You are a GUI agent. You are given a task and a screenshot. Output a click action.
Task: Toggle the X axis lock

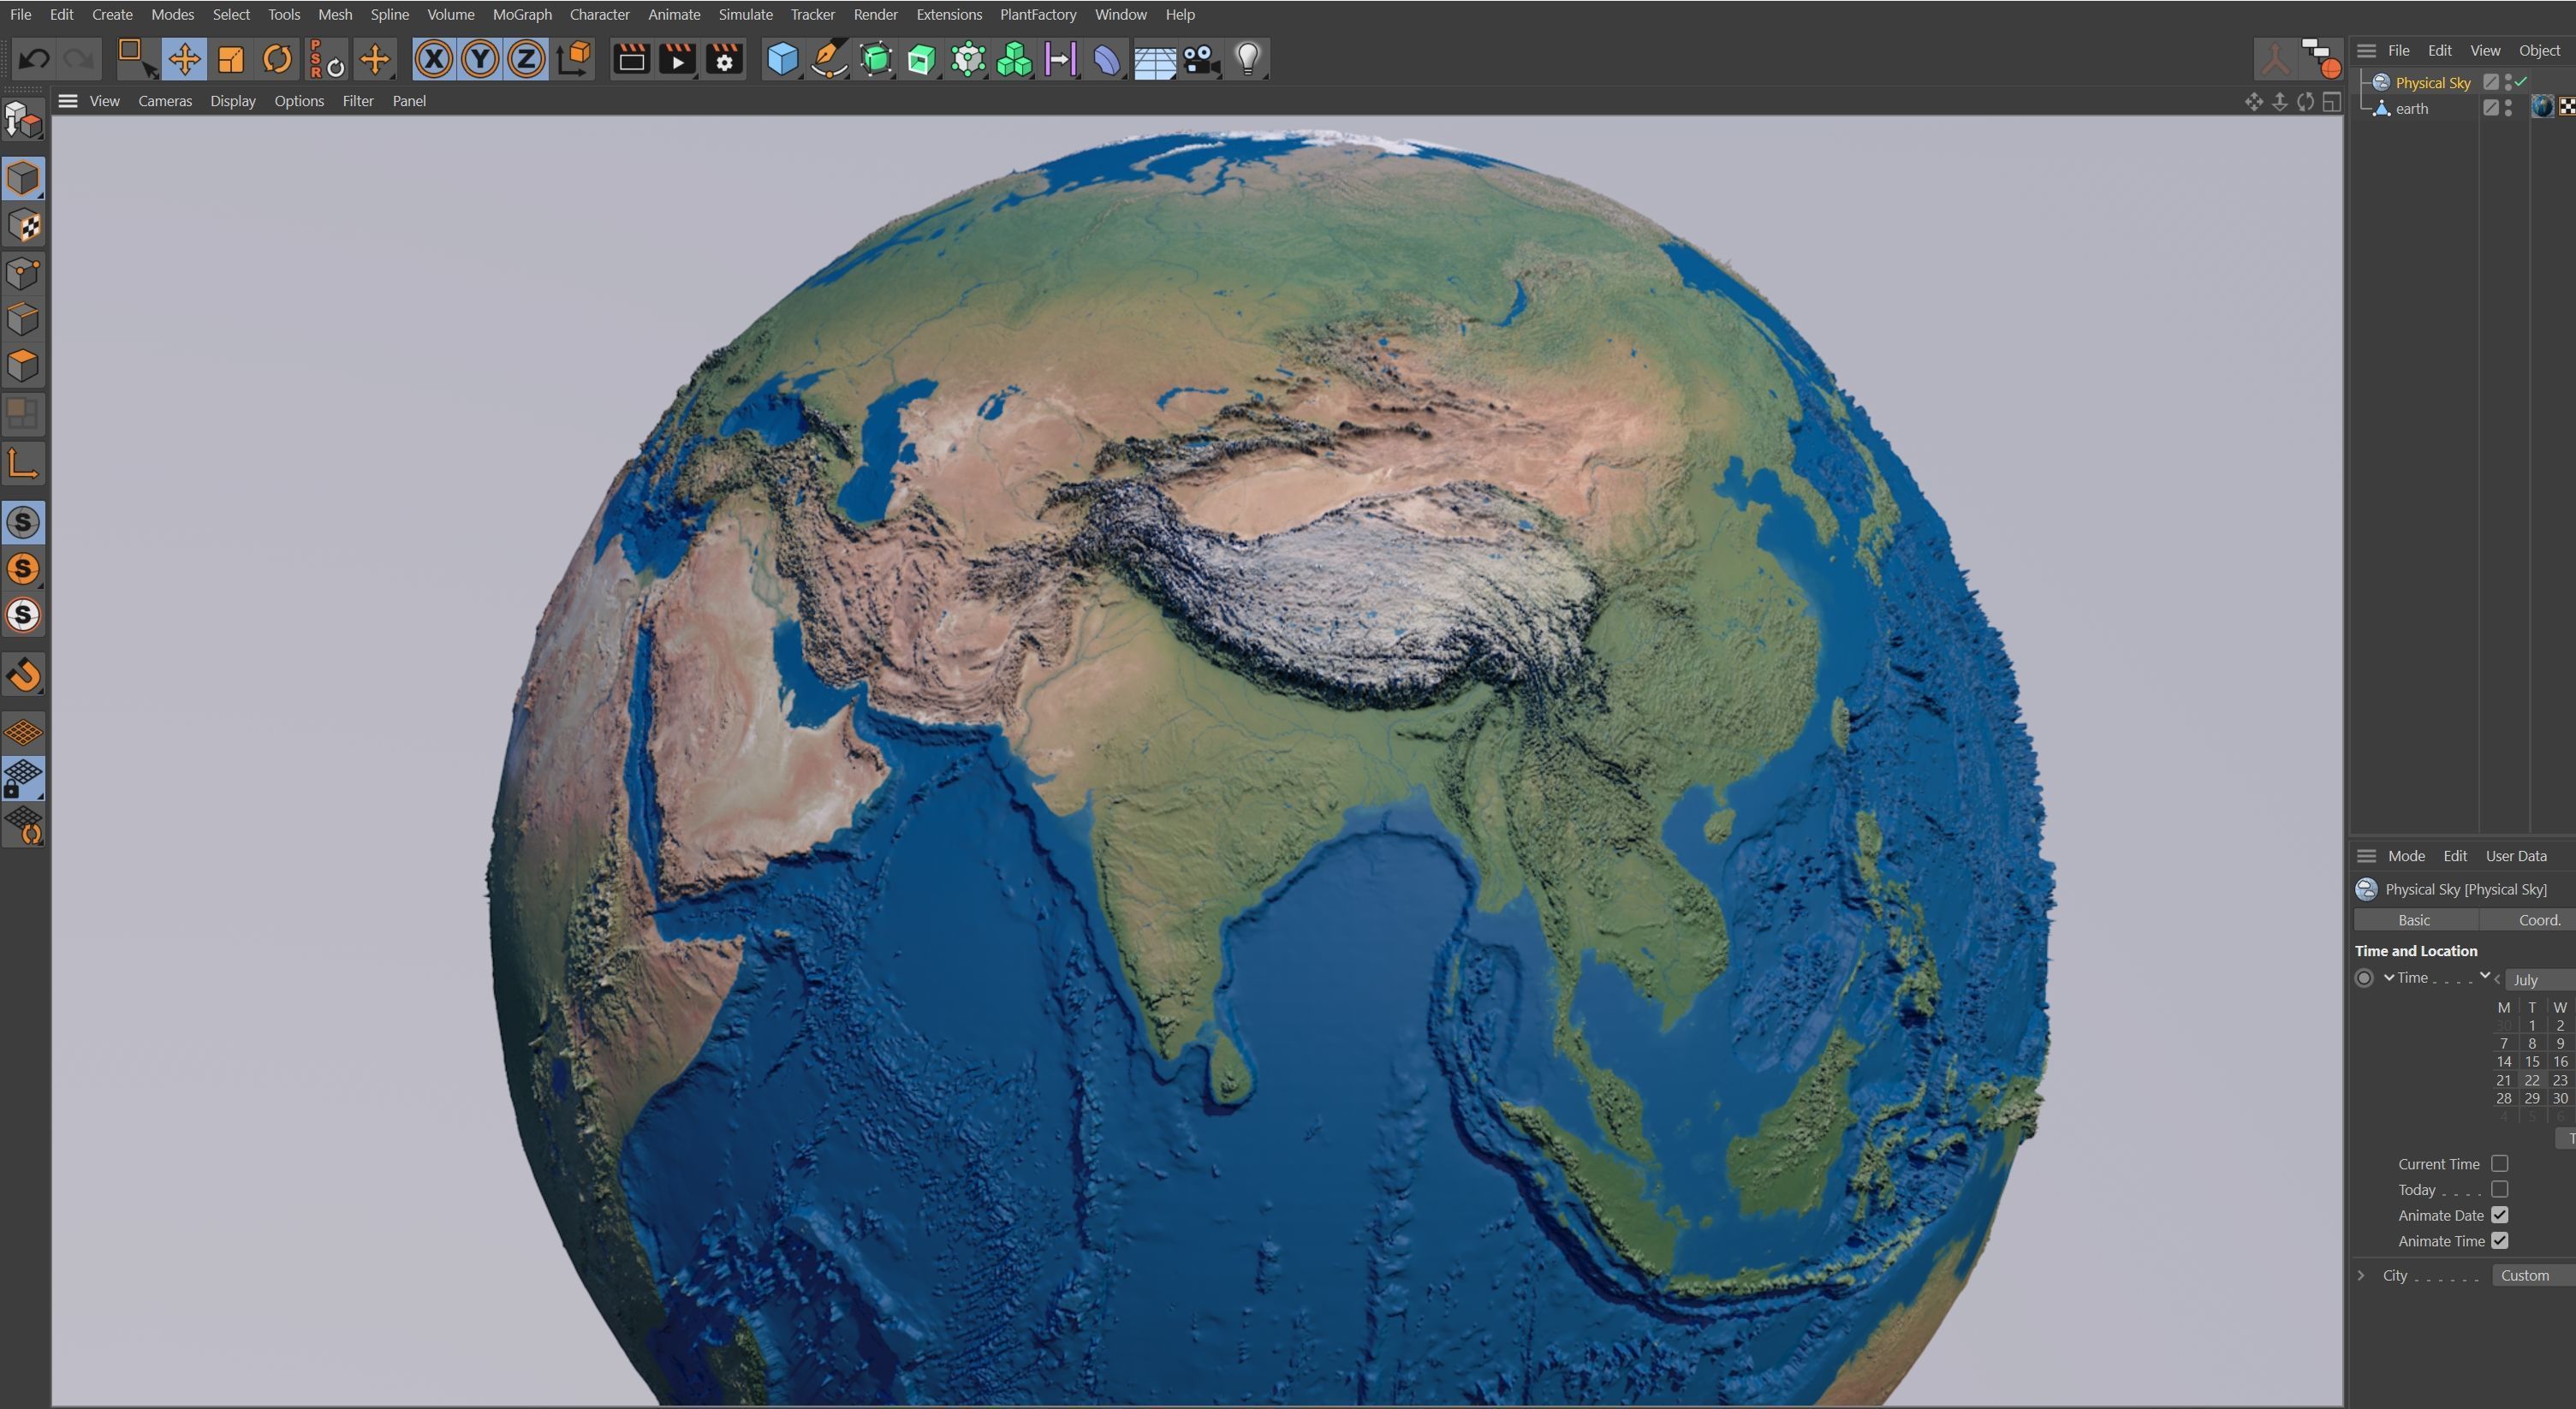click(433, 59)
